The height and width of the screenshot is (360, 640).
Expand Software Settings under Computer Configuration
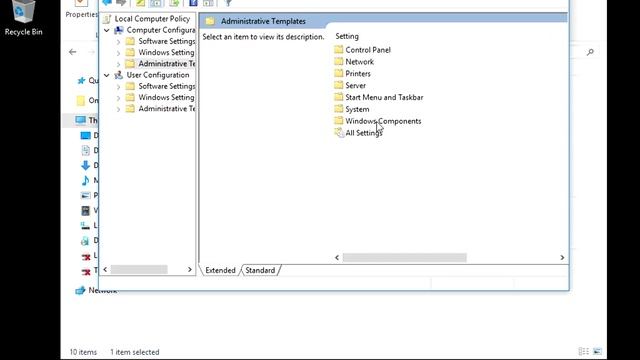pyautogui.click(x=118, y=42)
